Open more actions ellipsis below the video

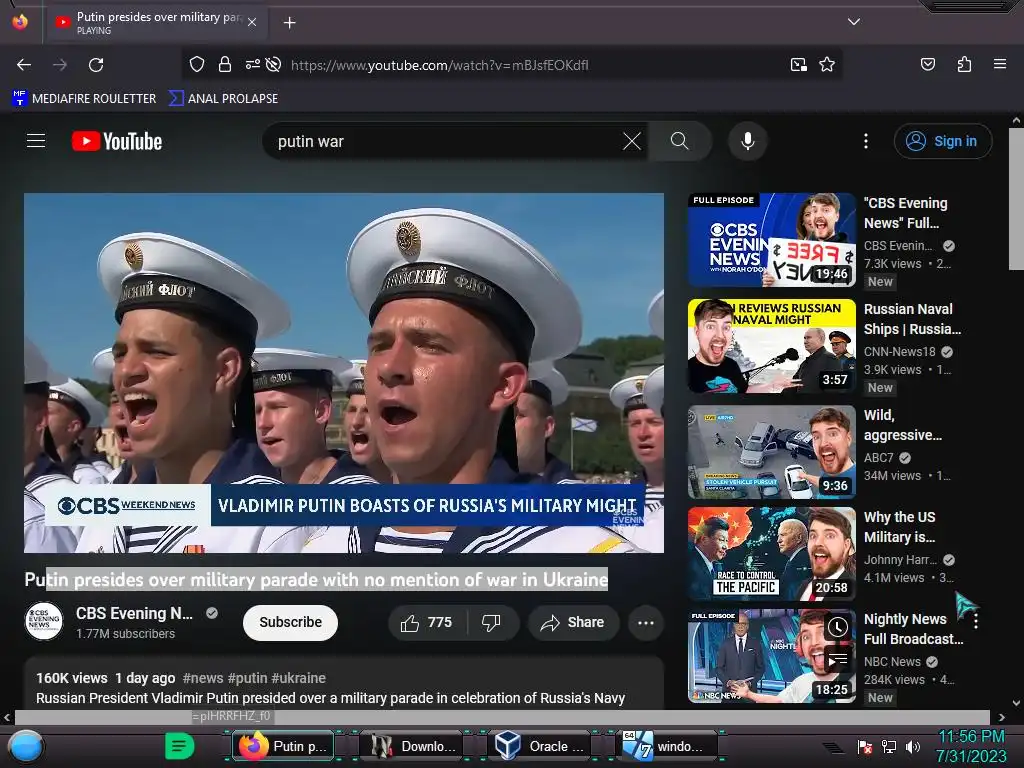click(x=646, y=622)
